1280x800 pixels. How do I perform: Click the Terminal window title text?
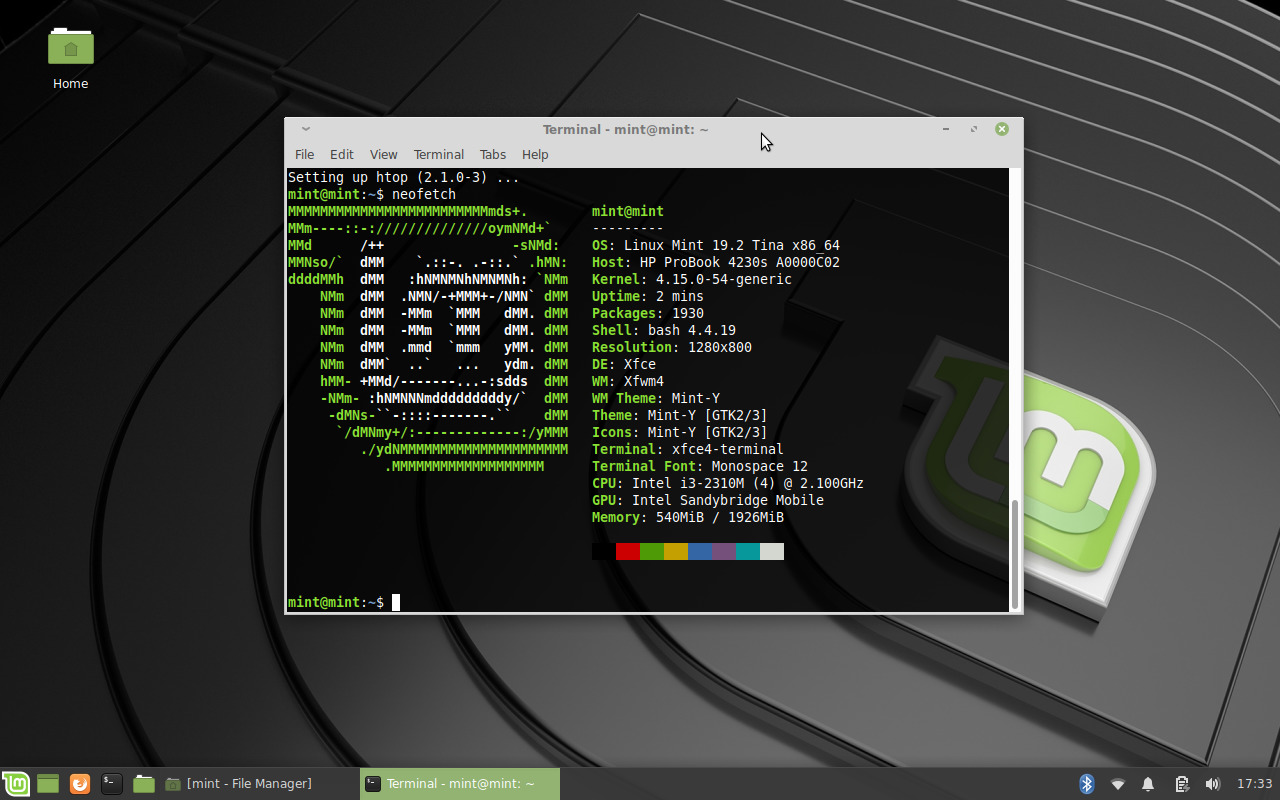click(626, 129)
